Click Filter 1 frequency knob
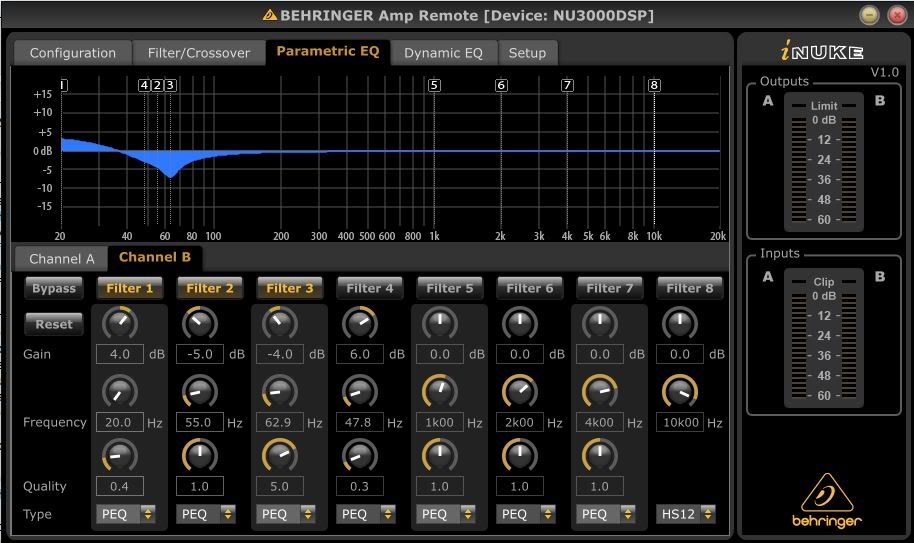914x543 pixels. click(119, 391)
